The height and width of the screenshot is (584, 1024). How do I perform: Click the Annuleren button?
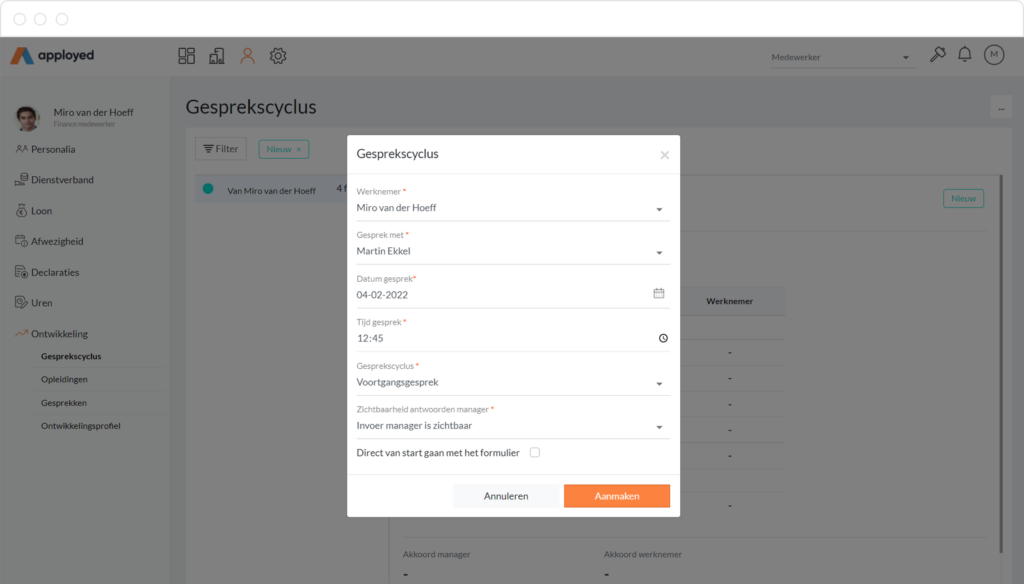(x=506, y=496)
